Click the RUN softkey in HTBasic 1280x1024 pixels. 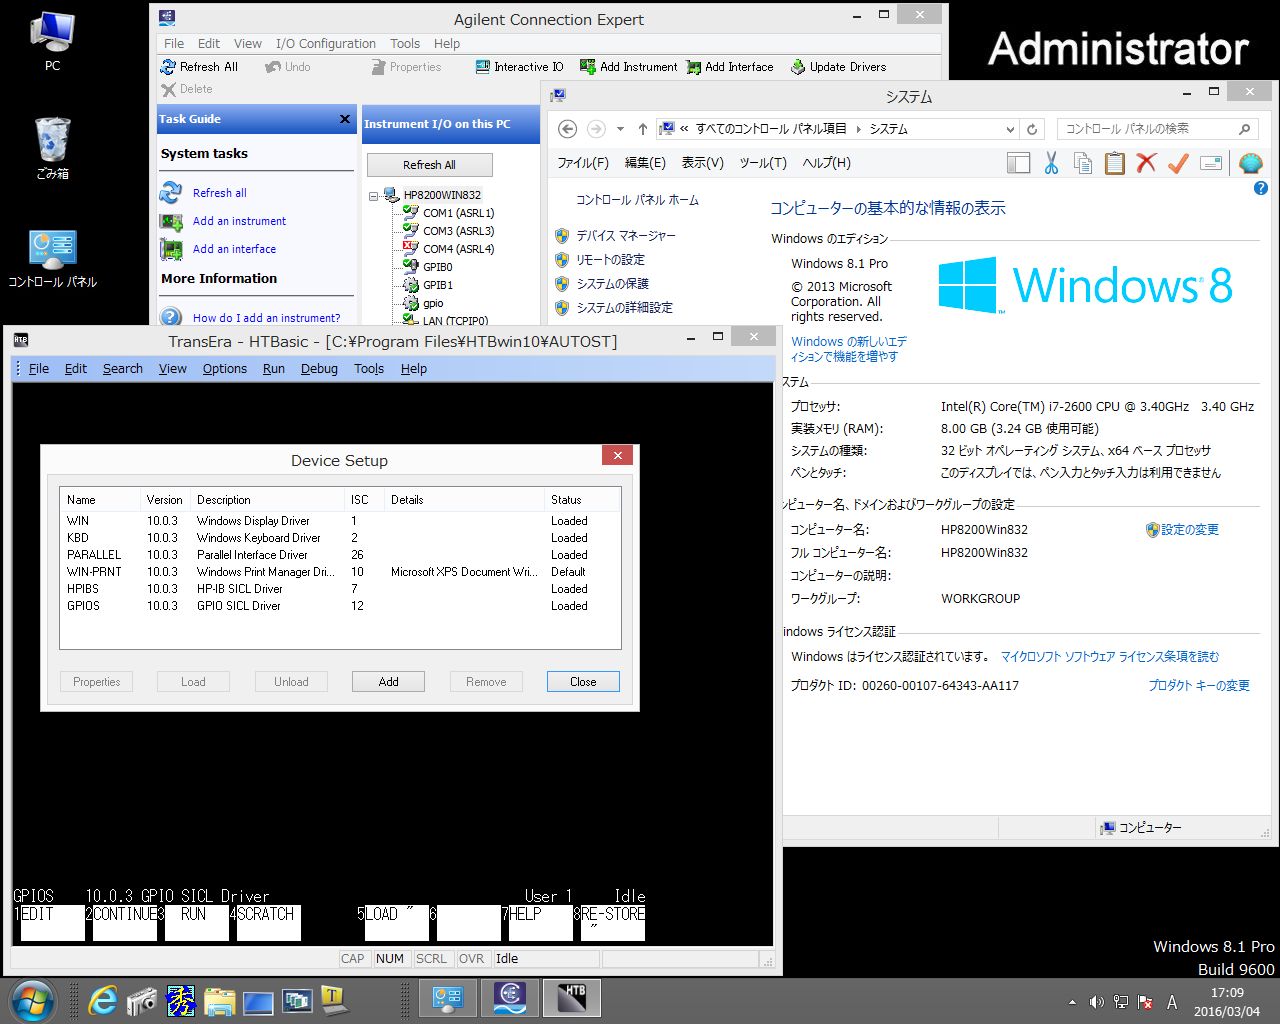coord(196,922)
